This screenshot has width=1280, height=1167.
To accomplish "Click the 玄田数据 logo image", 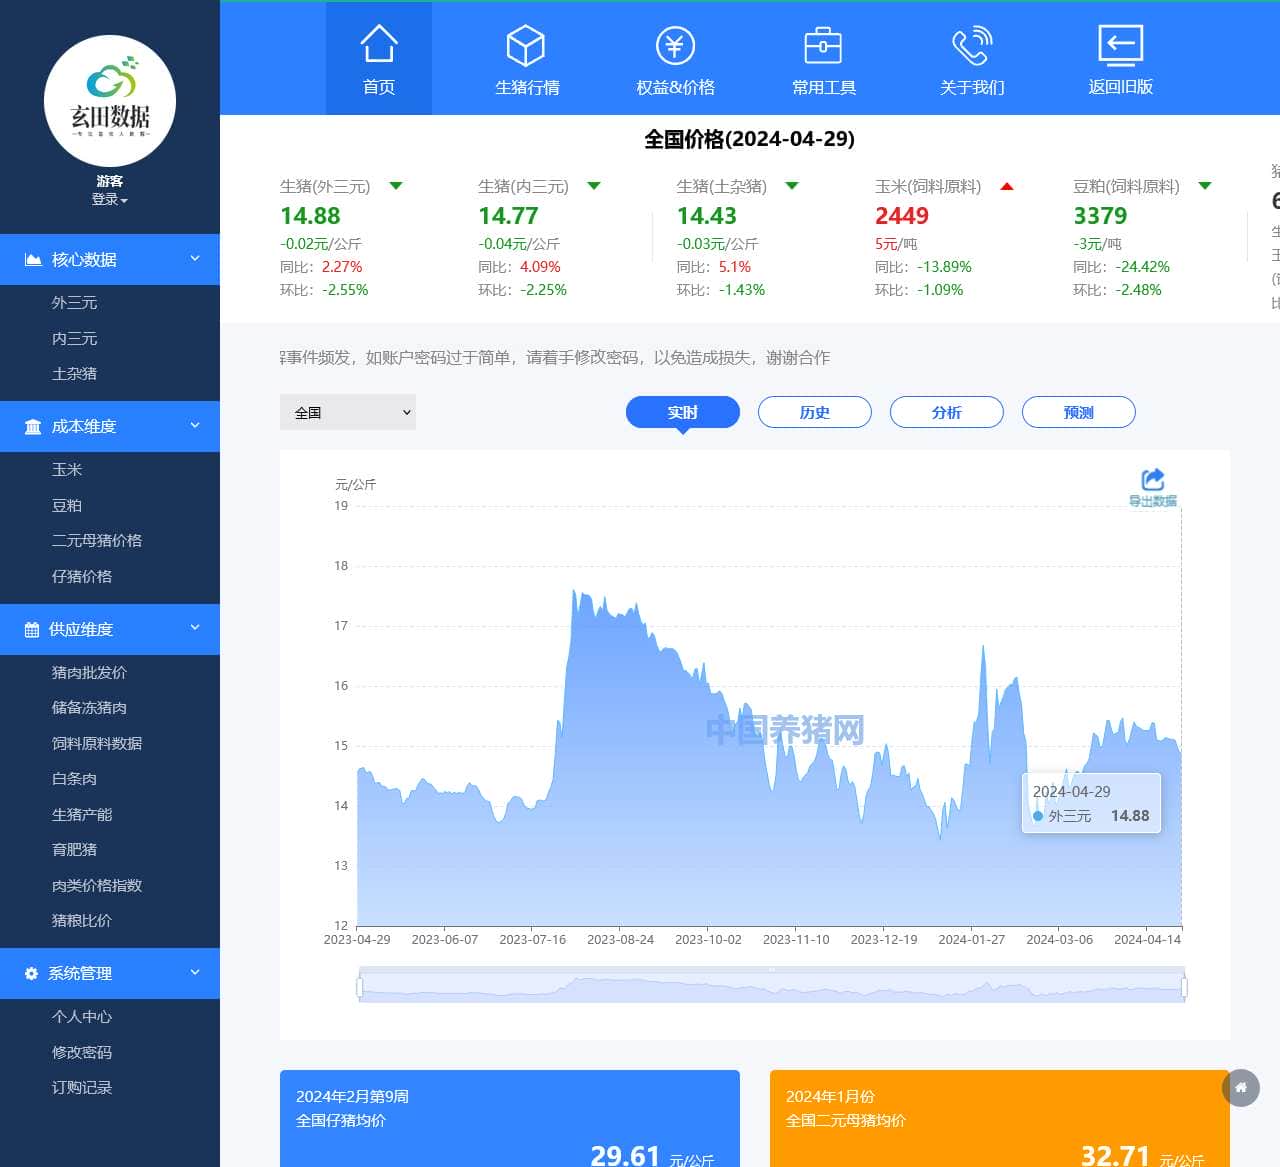I will coord(110,101).
